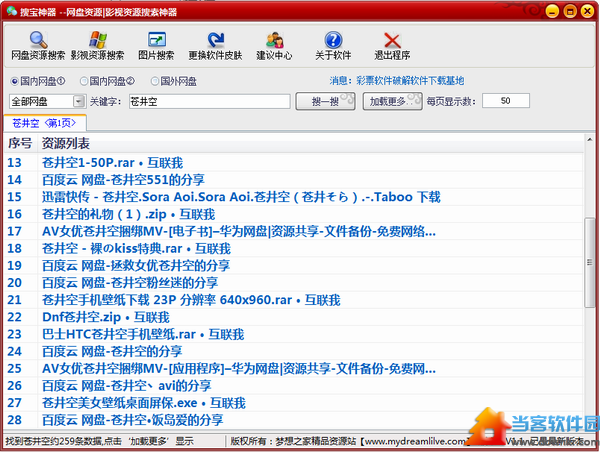Expand the 全部网盘 dropdown arrow
Viewport: 600px width, 452px height.
[79, 101]
